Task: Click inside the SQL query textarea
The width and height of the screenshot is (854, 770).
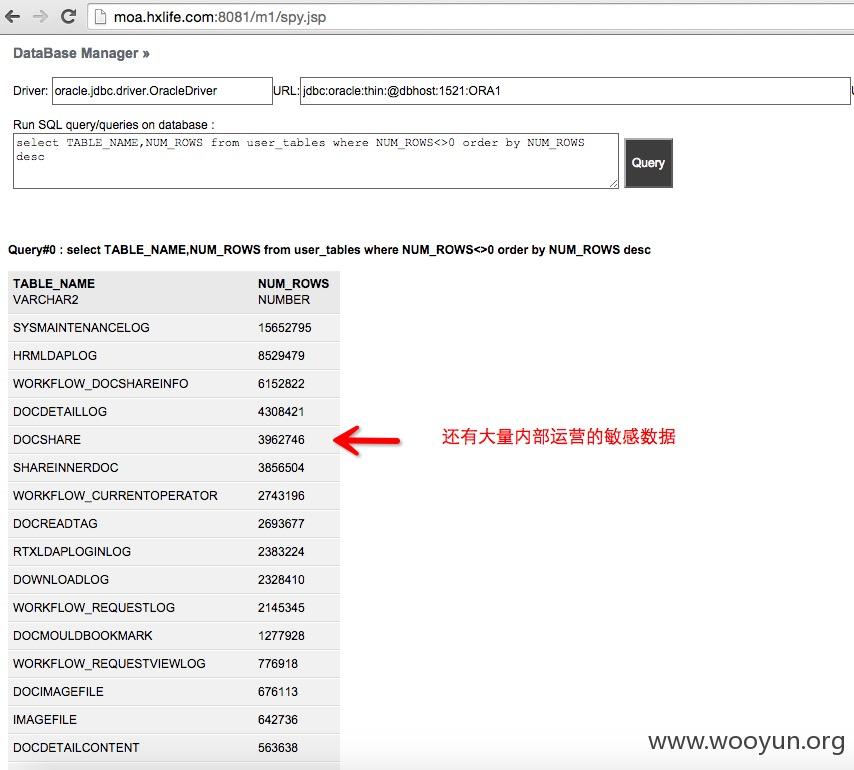Action: click(x=315, y=161)
